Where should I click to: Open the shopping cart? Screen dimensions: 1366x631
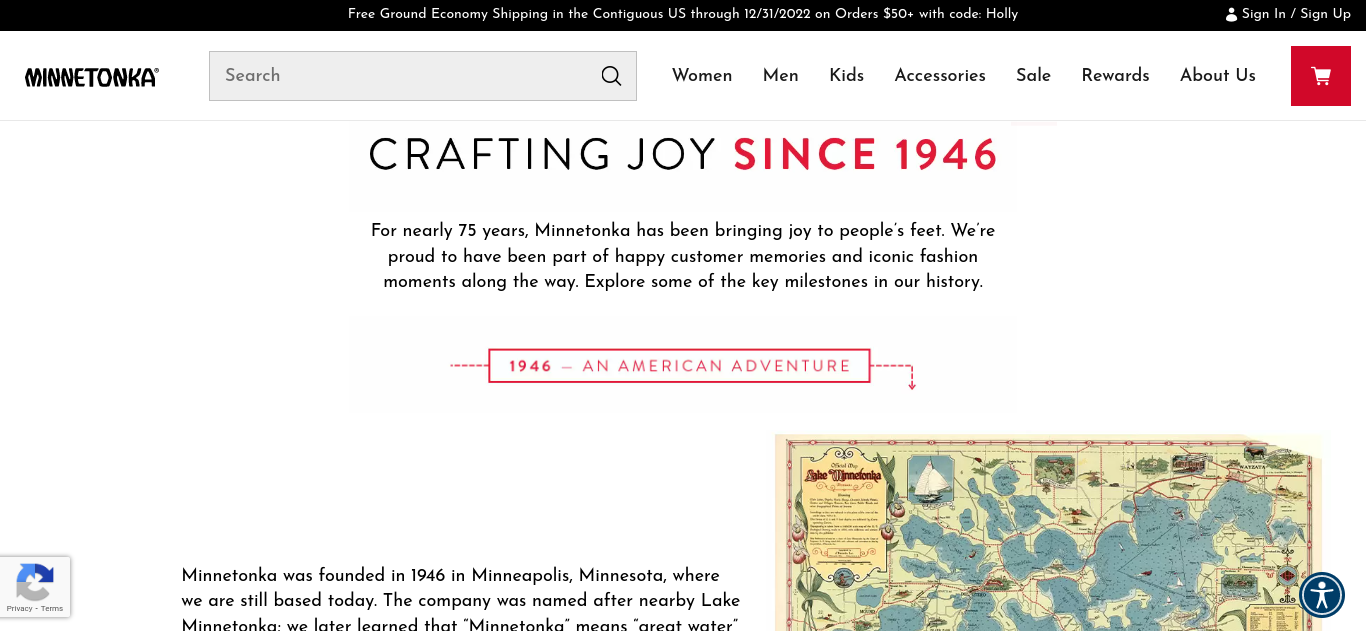coord(1320,76)
